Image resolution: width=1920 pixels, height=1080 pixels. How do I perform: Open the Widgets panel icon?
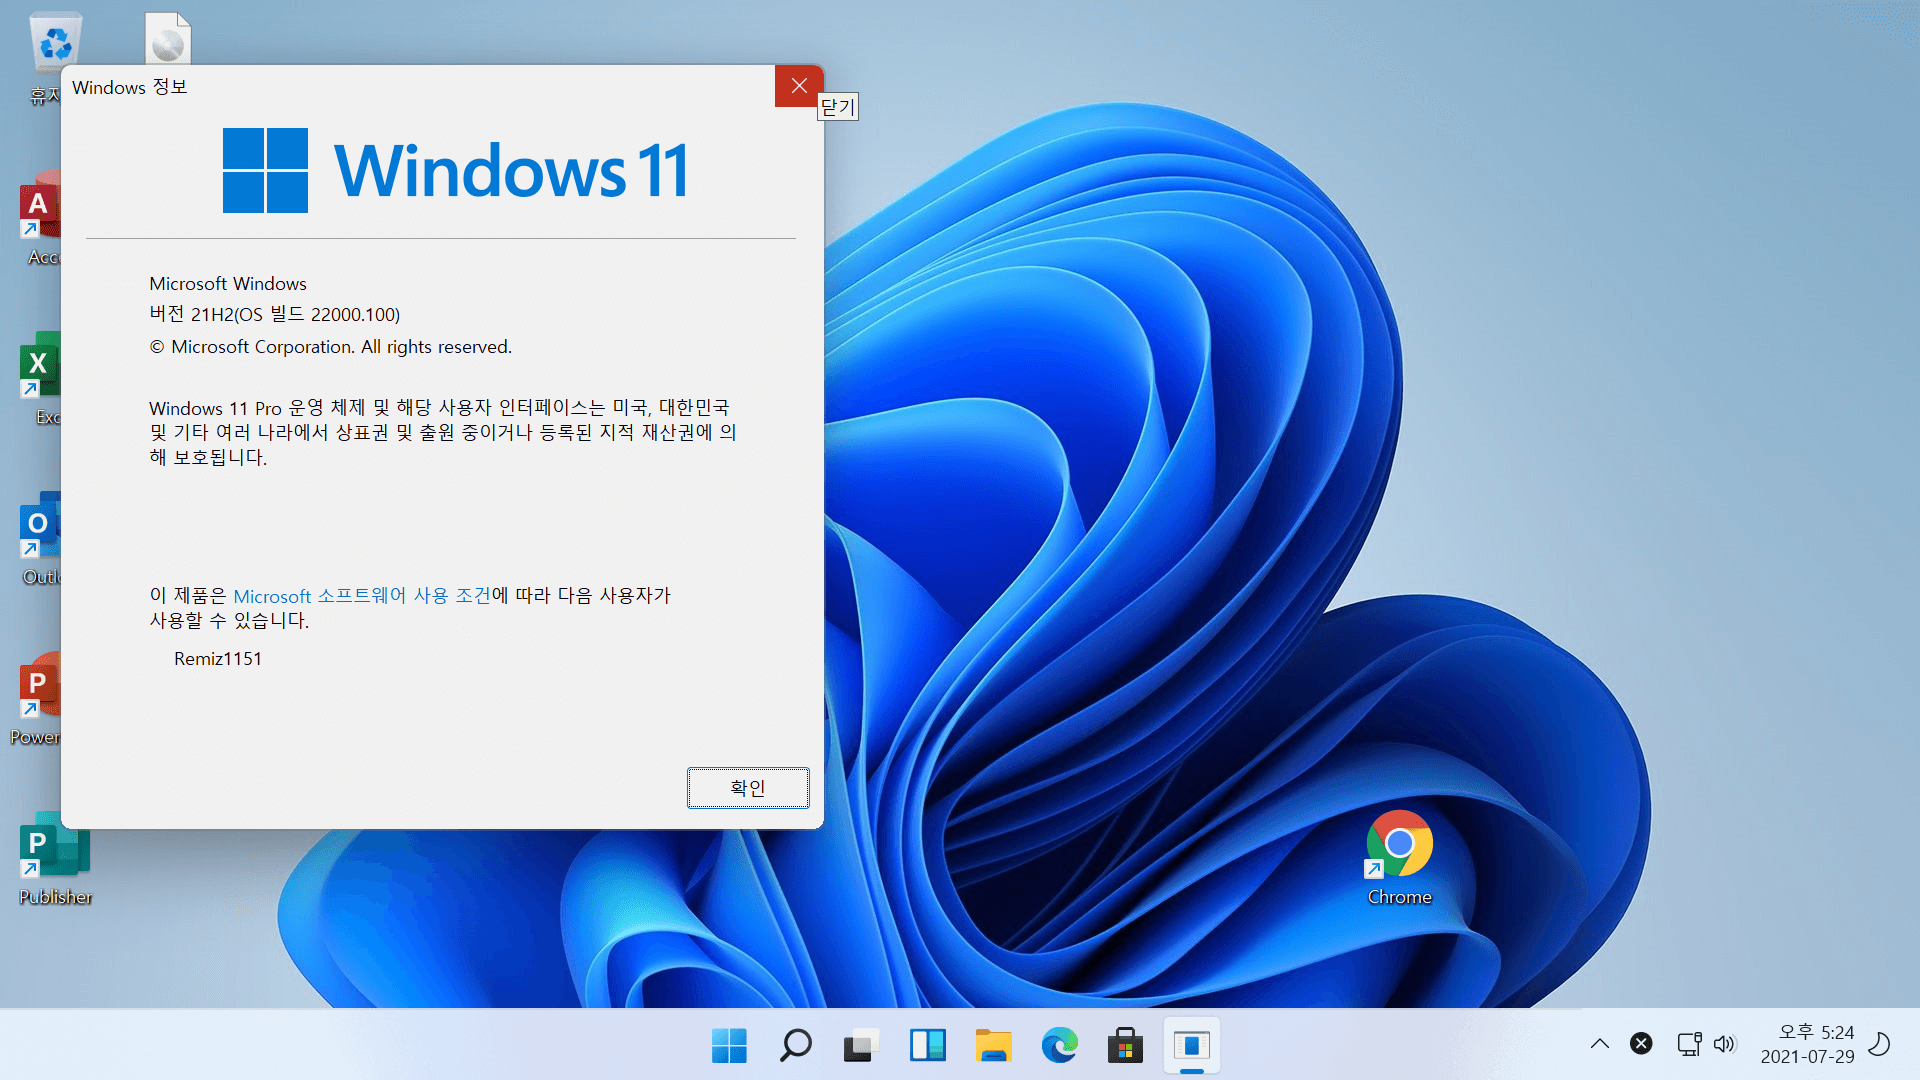pos(927,1046)
